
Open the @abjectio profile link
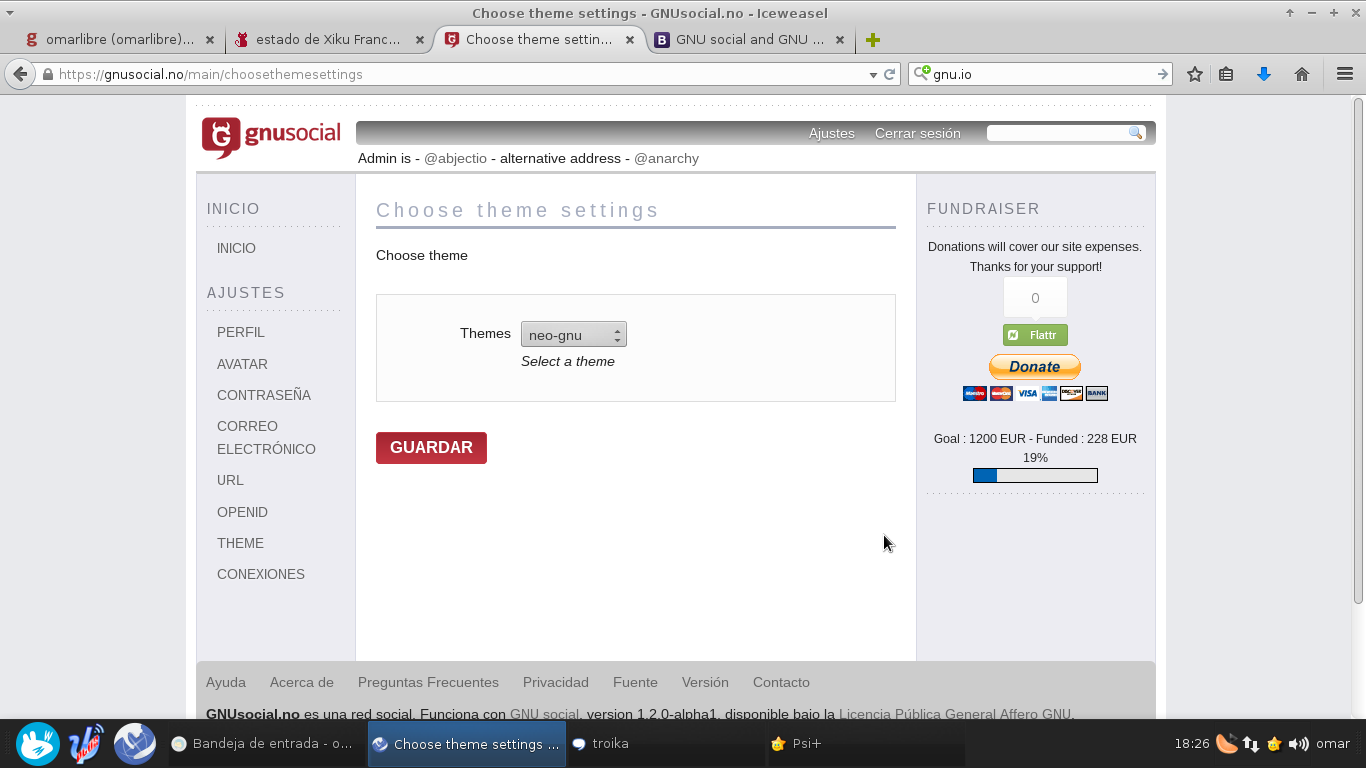(x=455, y=158)
